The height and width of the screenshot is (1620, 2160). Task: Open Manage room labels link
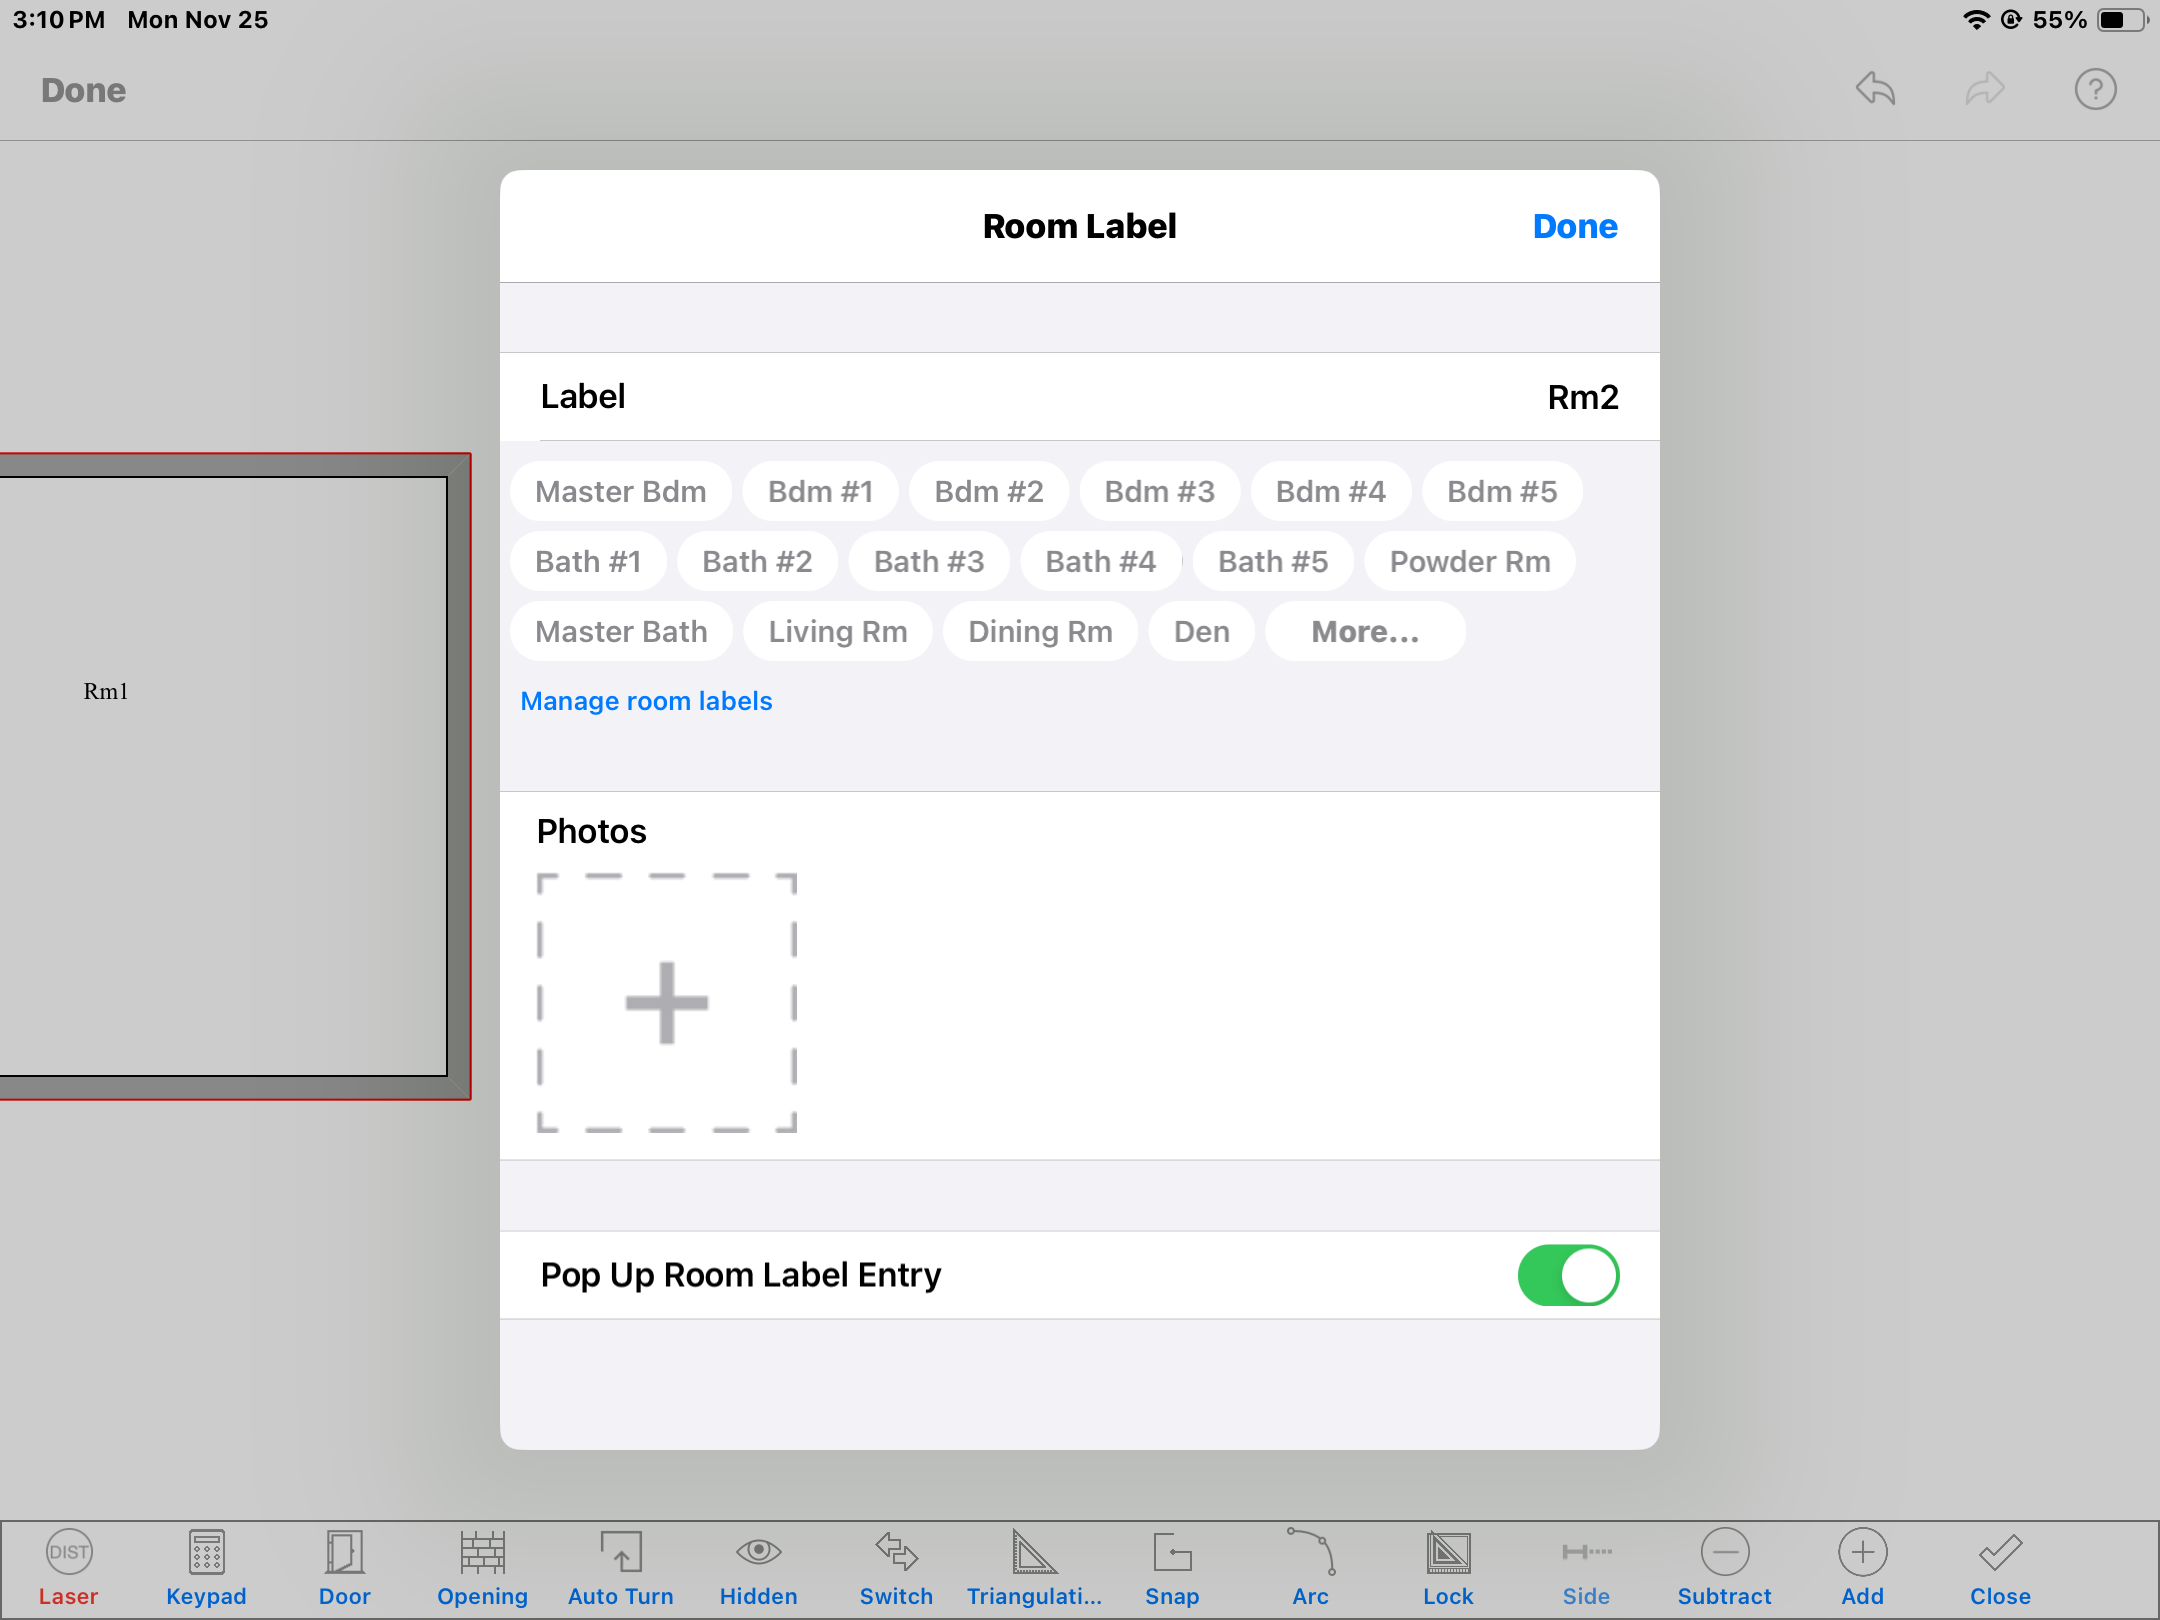646,701
